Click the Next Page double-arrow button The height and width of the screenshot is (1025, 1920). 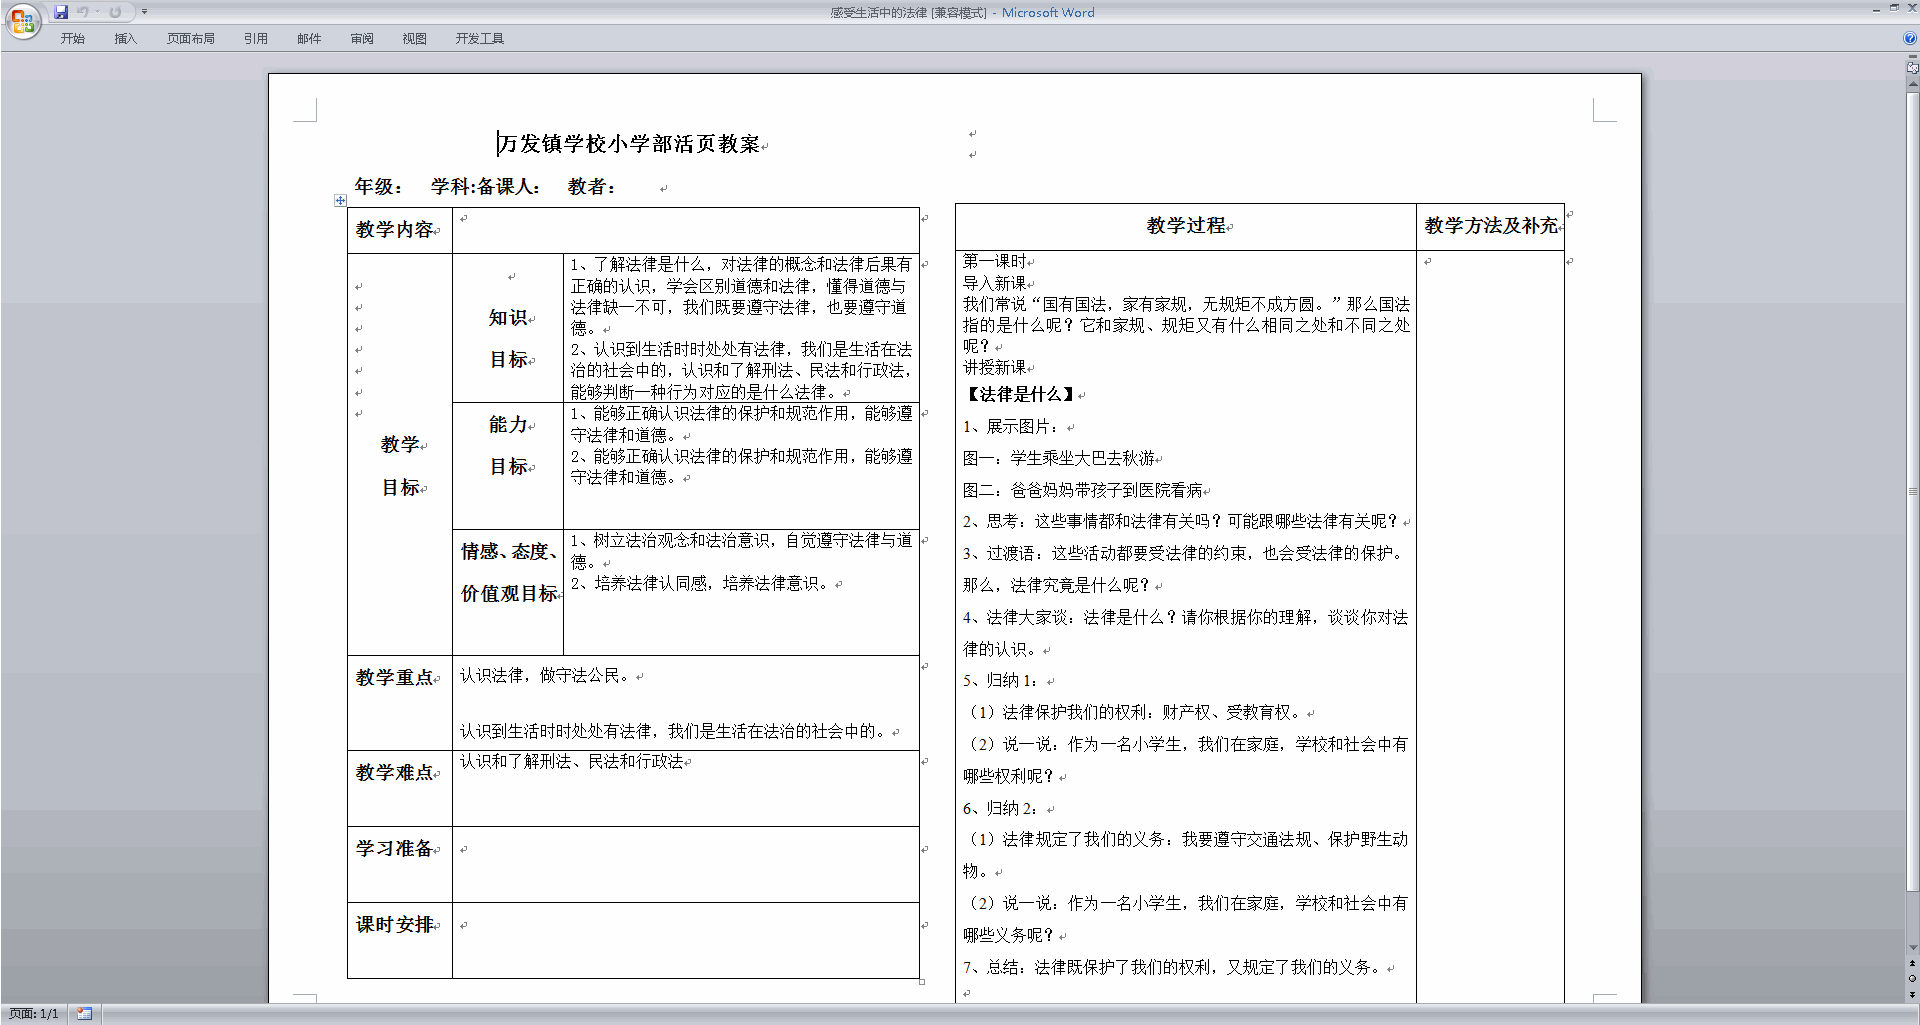[1912, 994]
